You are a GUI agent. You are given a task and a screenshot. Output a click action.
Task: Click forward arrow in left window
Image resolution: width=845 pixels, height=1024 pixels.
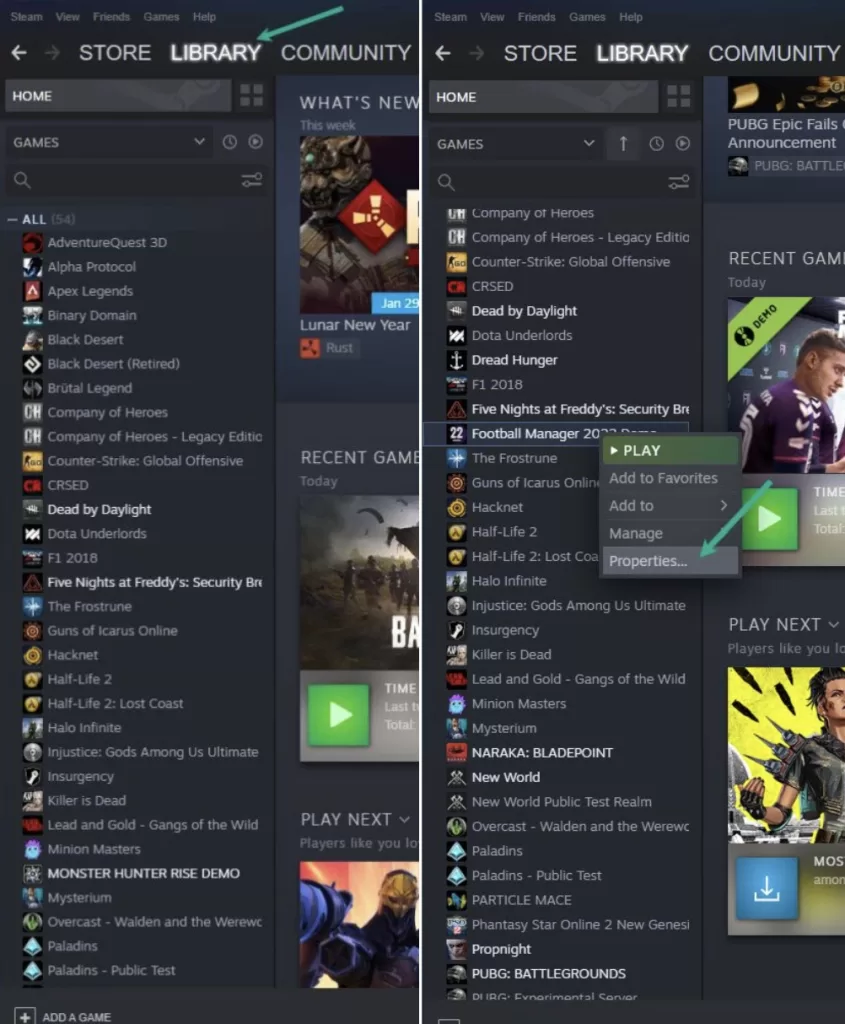point(52,53)
